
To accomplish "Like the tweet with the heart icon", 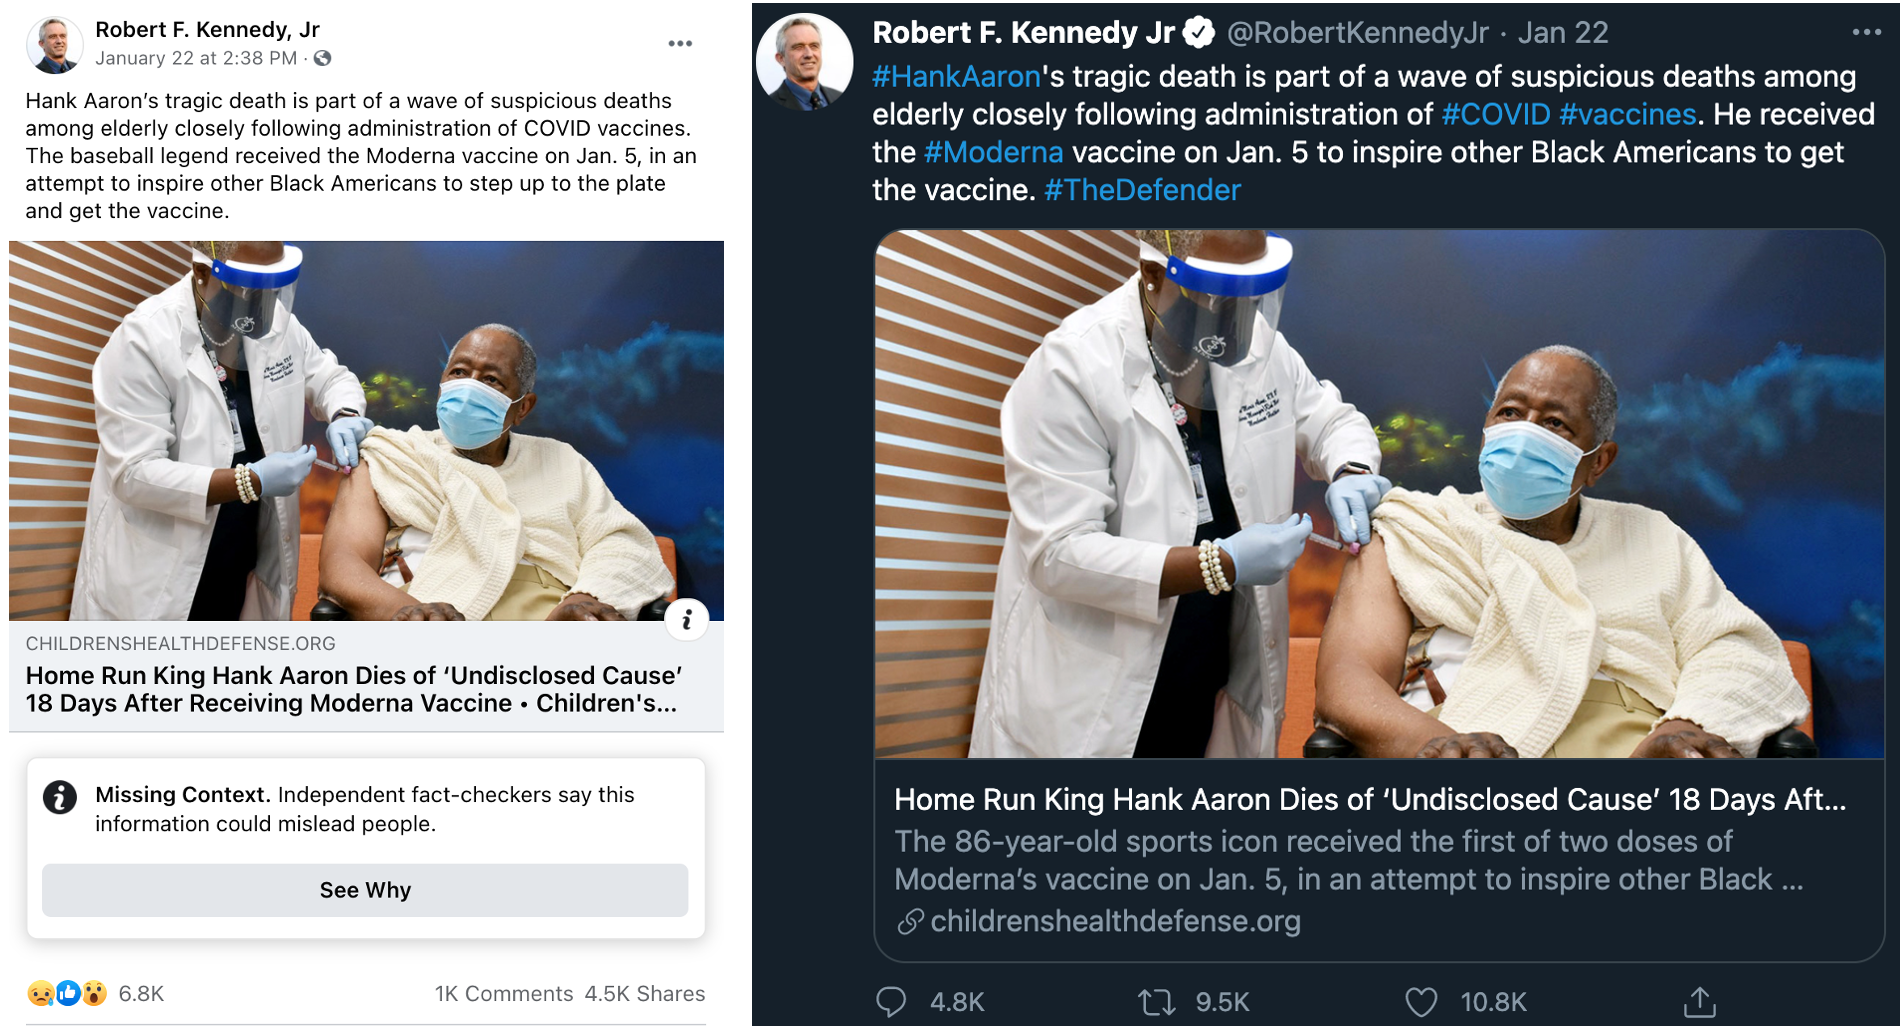I will (1421, 1001).
